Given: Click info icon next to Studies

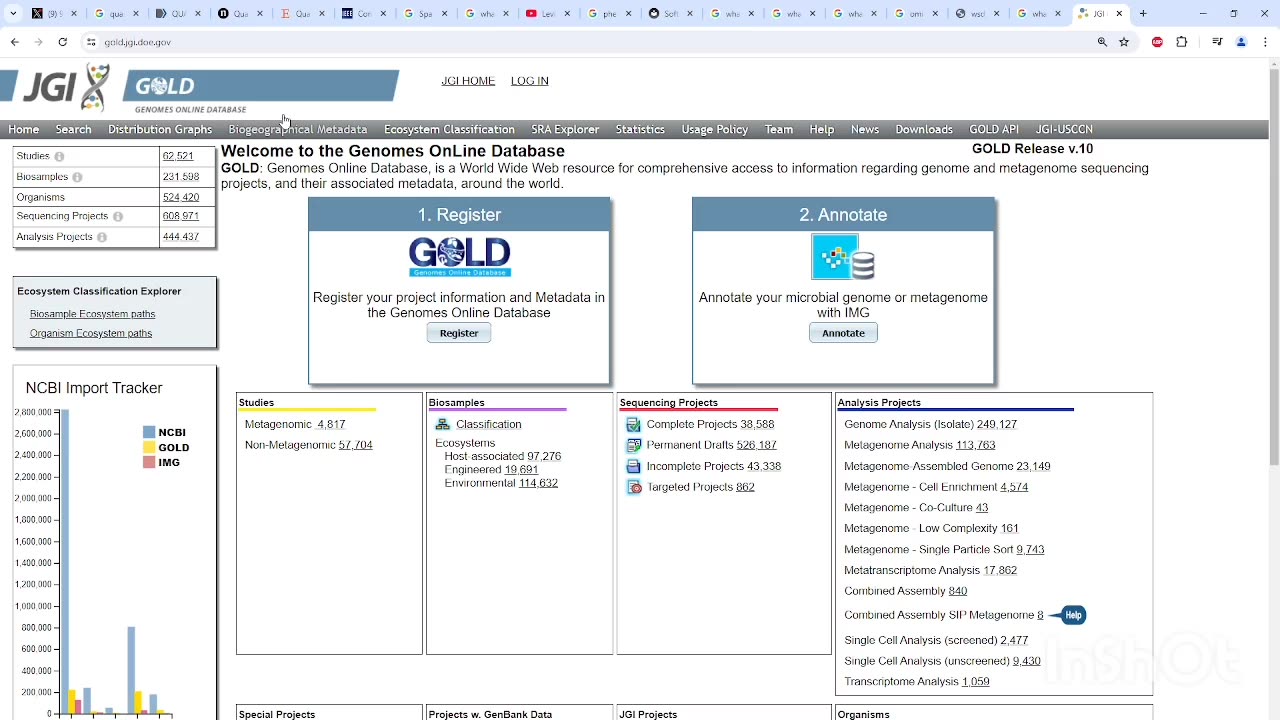Looking at the screenshot, I should click(59, 157).
